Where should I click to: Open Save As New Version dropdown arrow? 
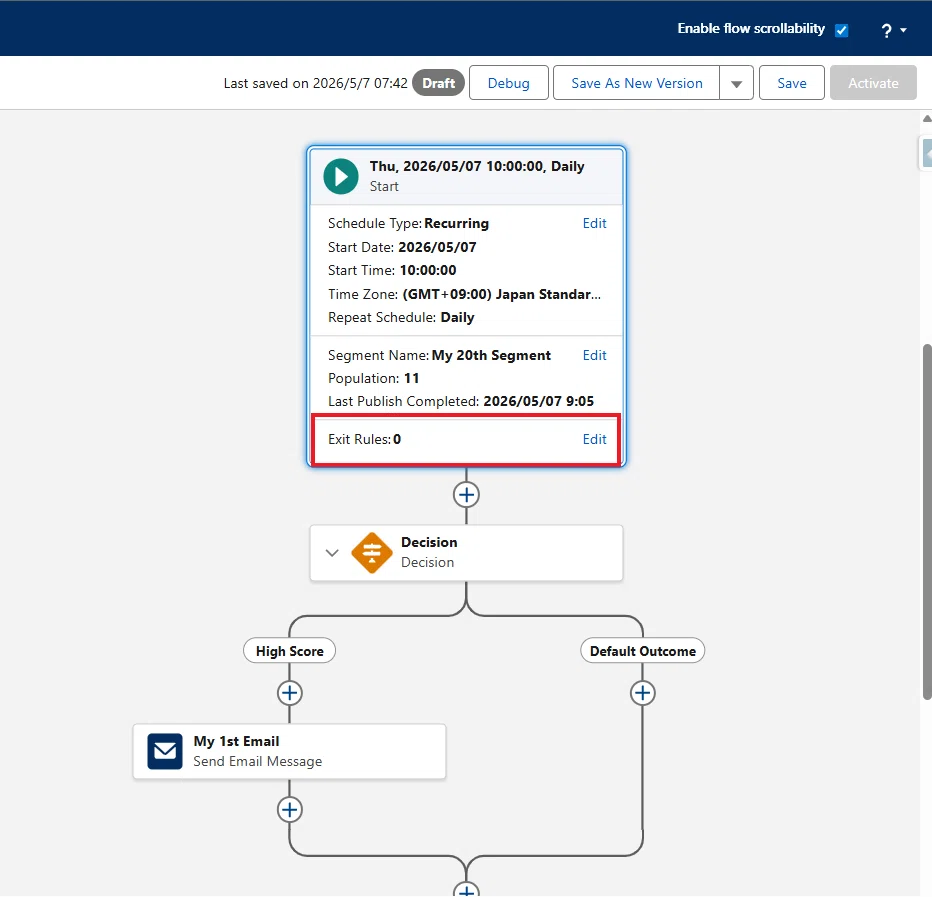[x=736, y=83]
